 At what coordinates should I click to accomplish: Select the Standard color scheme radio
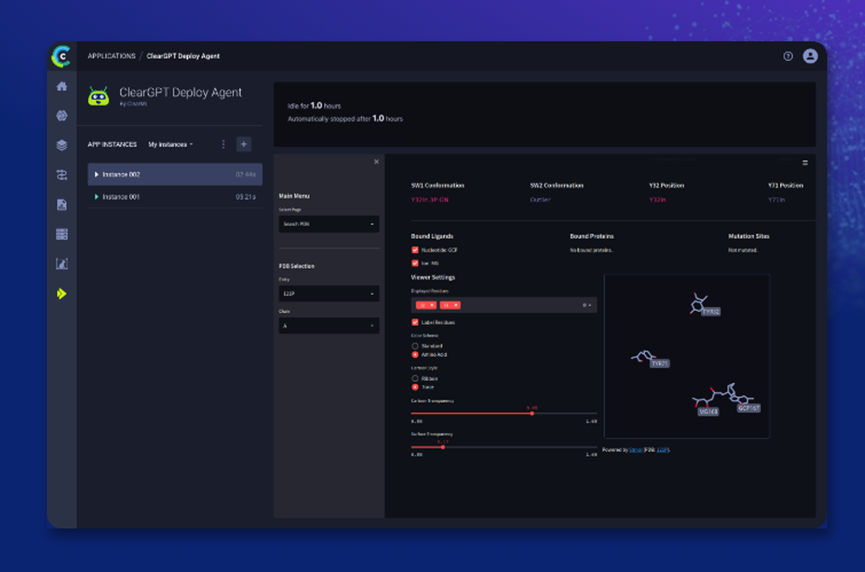(415, 346)
